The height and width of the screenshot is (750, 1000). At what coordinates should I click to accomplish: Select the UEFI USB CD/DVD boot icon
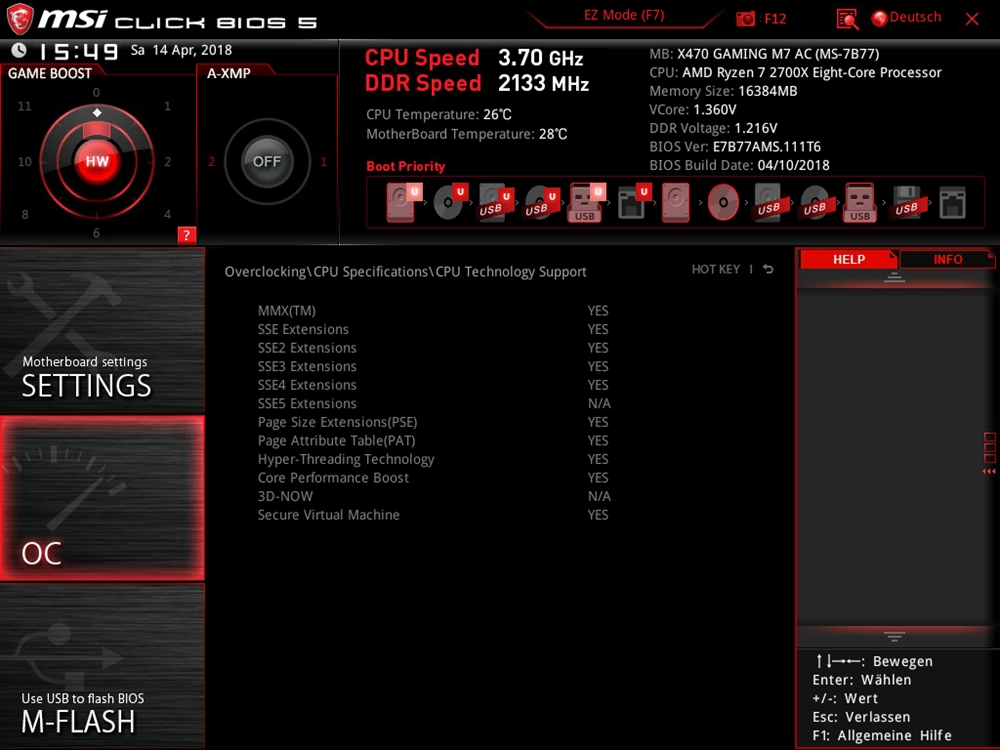pyautogui.click(x=541, y=202)
